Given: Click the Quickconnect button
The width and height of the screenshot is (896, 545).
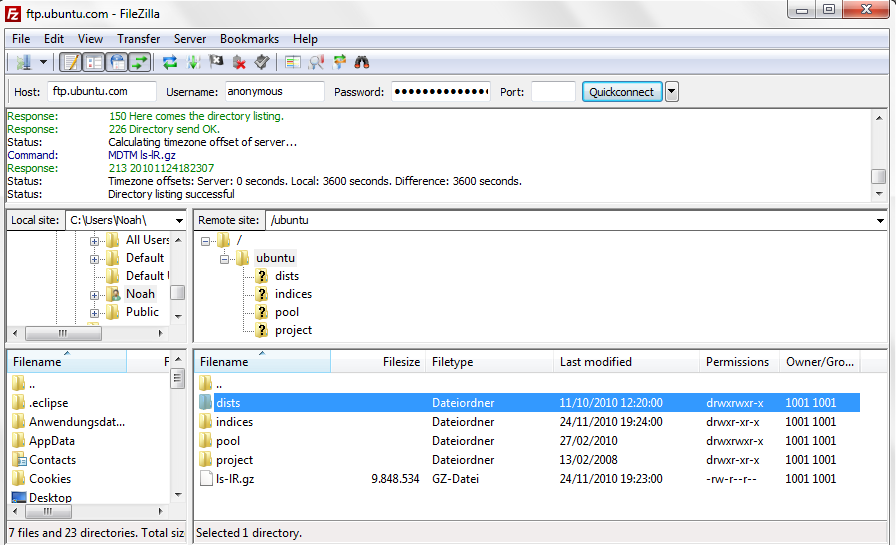Looking at the screenshot, I should pyautogui.click(x=622, y=91).
